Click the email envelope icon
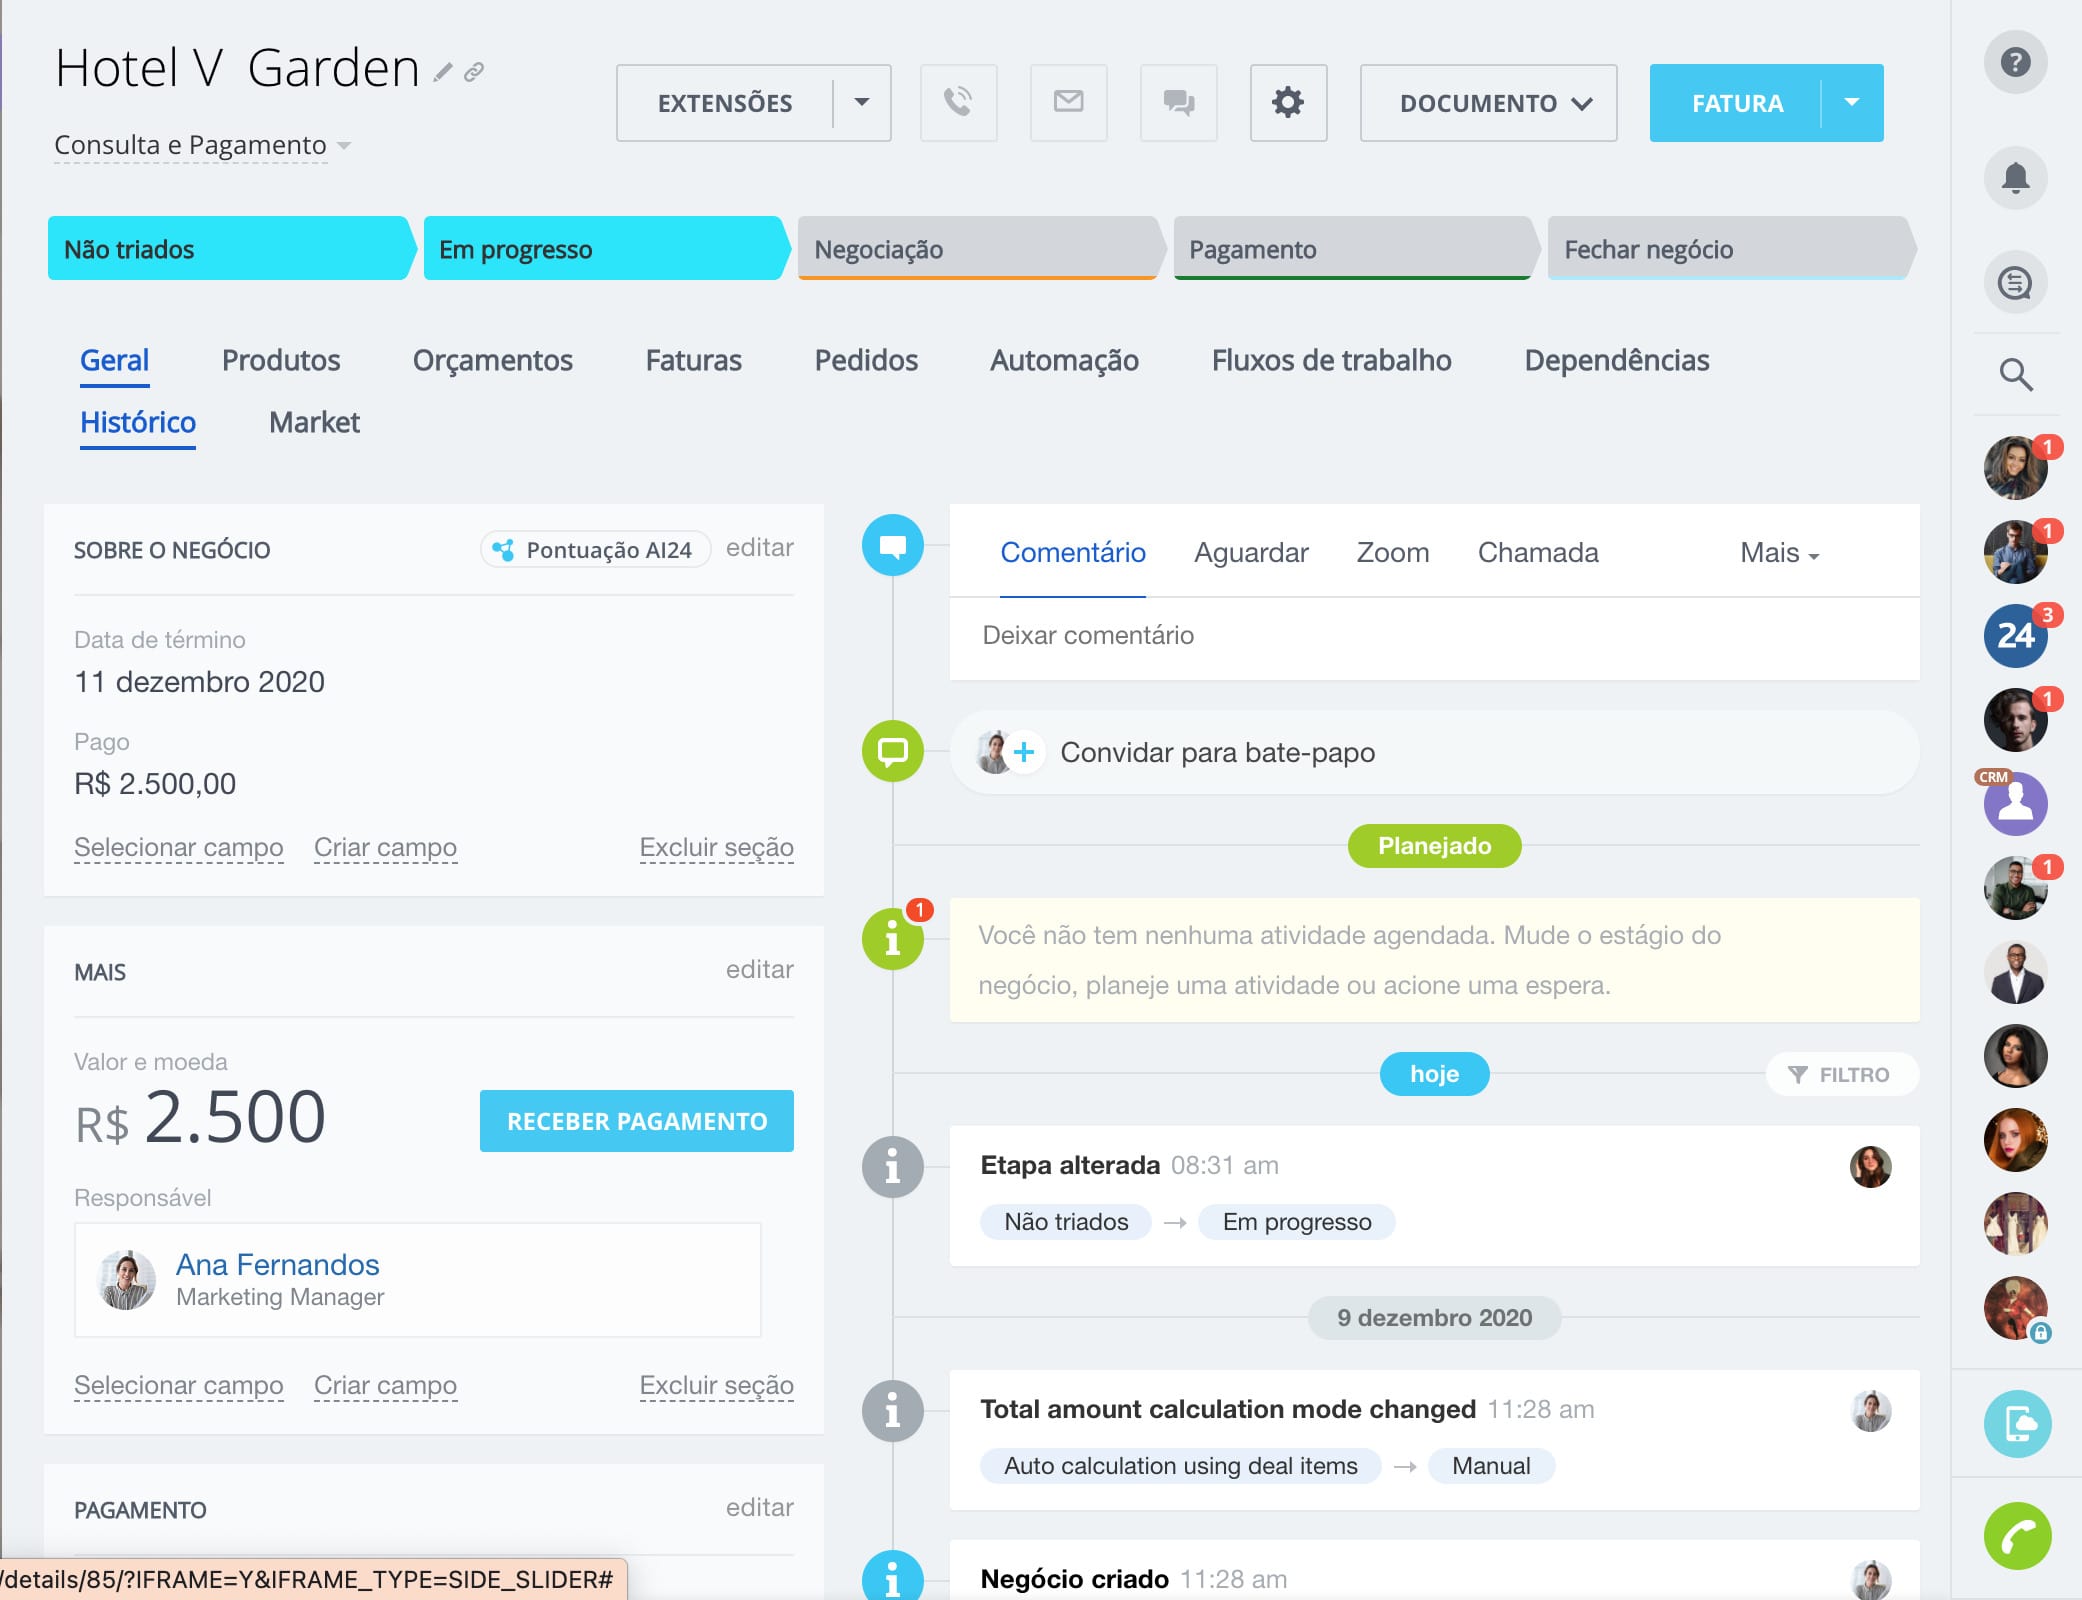 pos(1068,103)
